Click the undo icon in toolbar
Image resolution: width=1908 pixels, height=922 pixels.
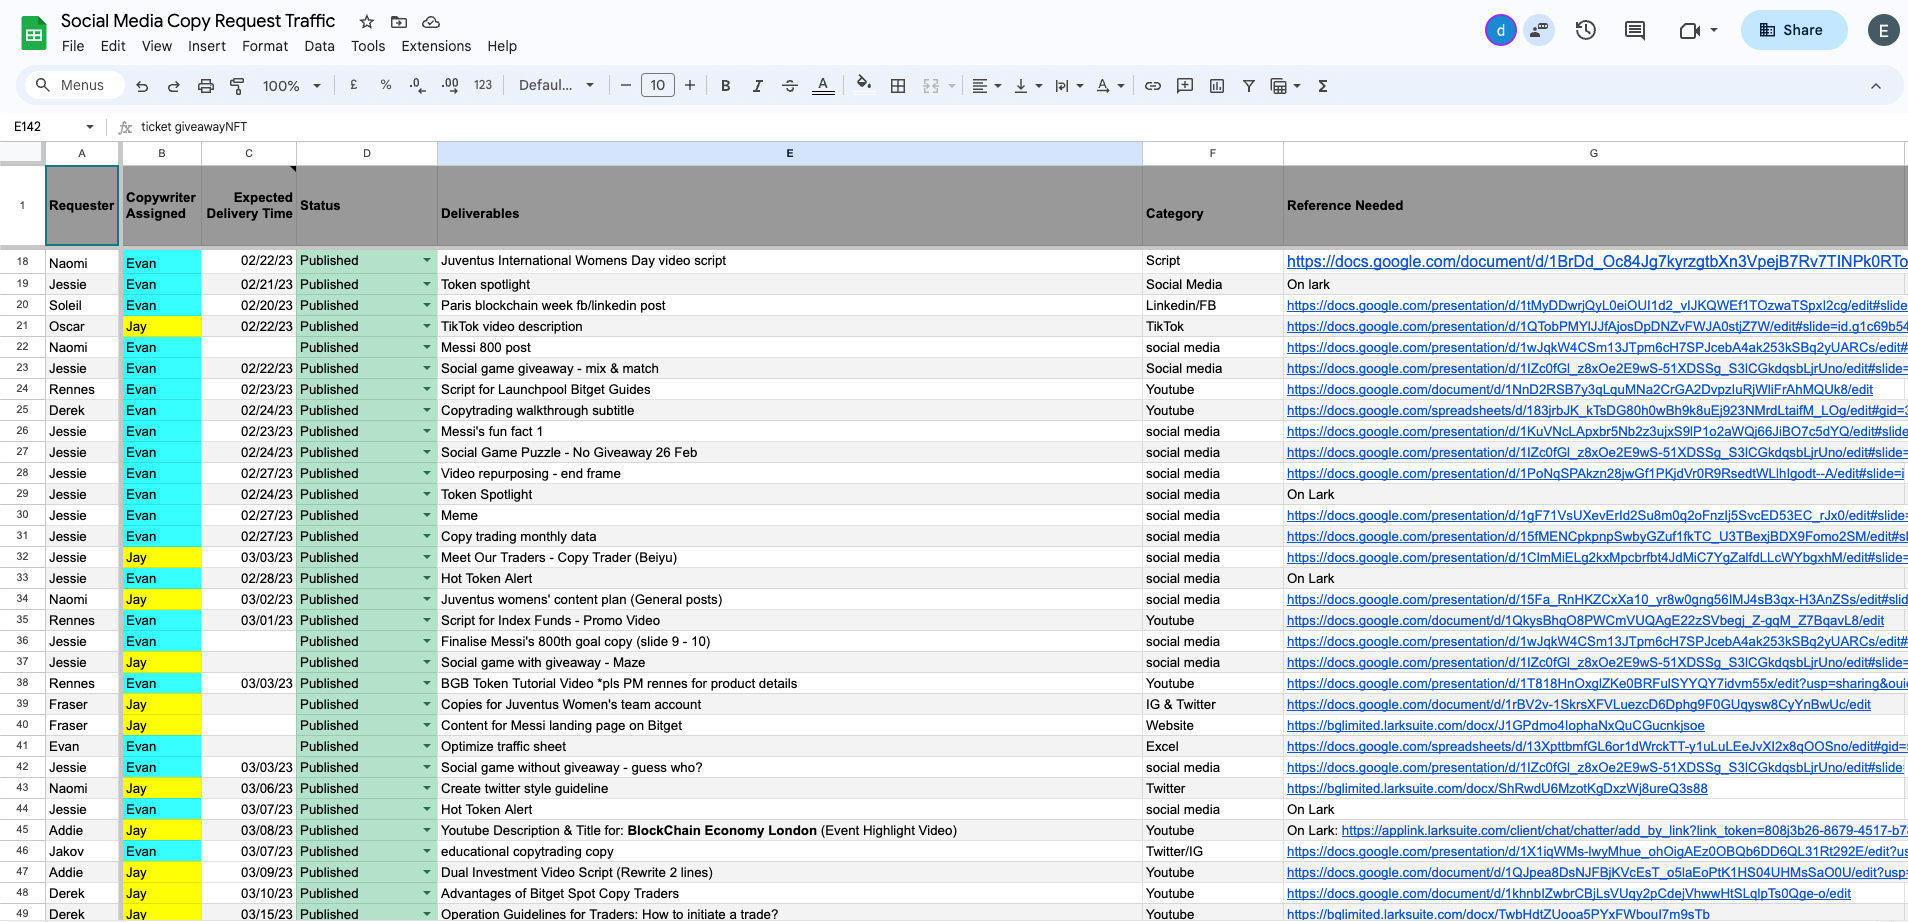[x=142, y=86]
